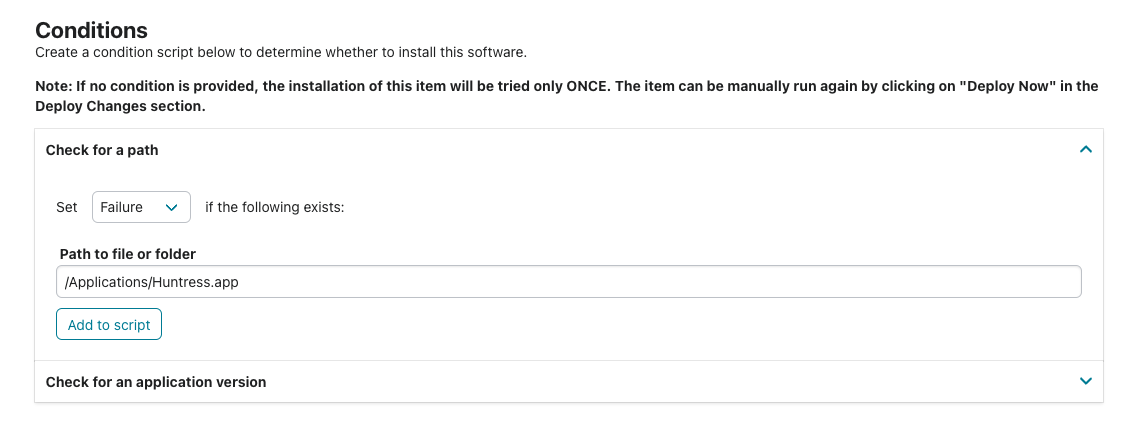Click the Path to file or folder label
1141x423 pixels.
[128, 254]
